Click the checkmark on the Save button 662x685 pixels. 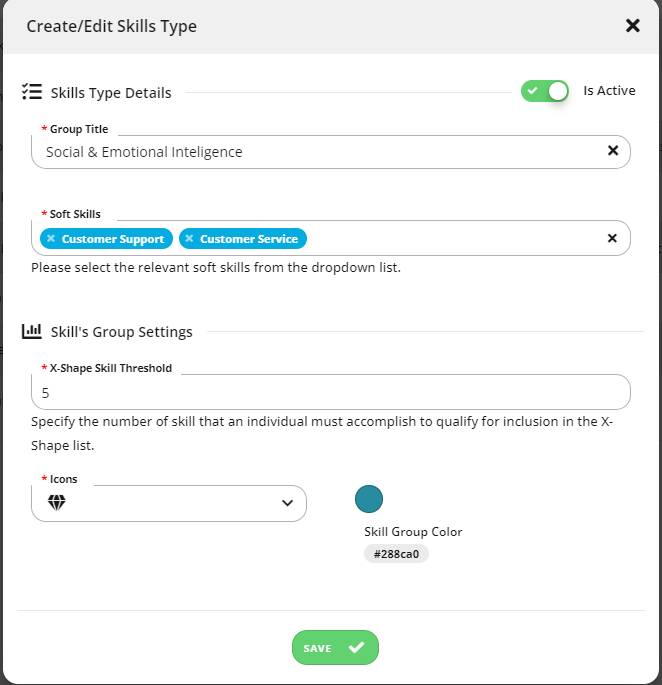(357, 647)
